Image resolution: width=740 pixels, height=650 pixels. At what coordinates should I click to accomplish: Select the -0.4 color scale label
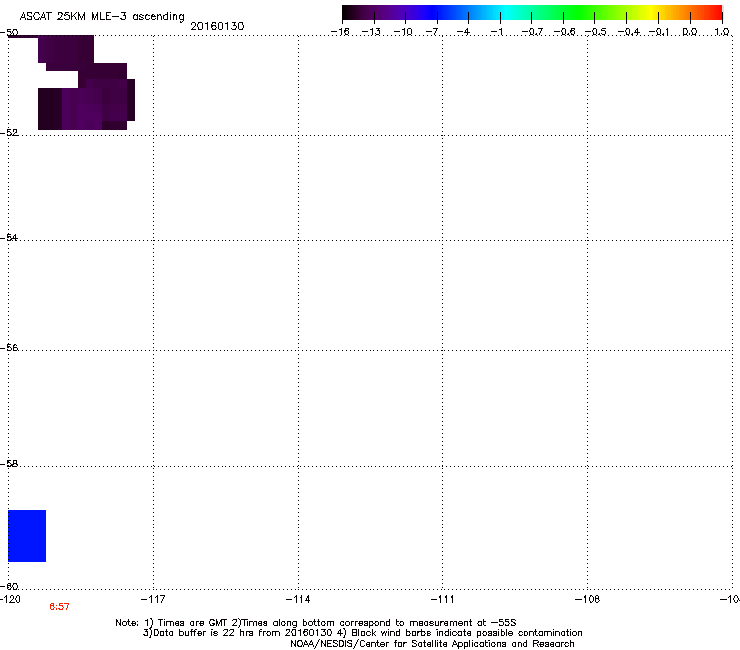[629, 32]
